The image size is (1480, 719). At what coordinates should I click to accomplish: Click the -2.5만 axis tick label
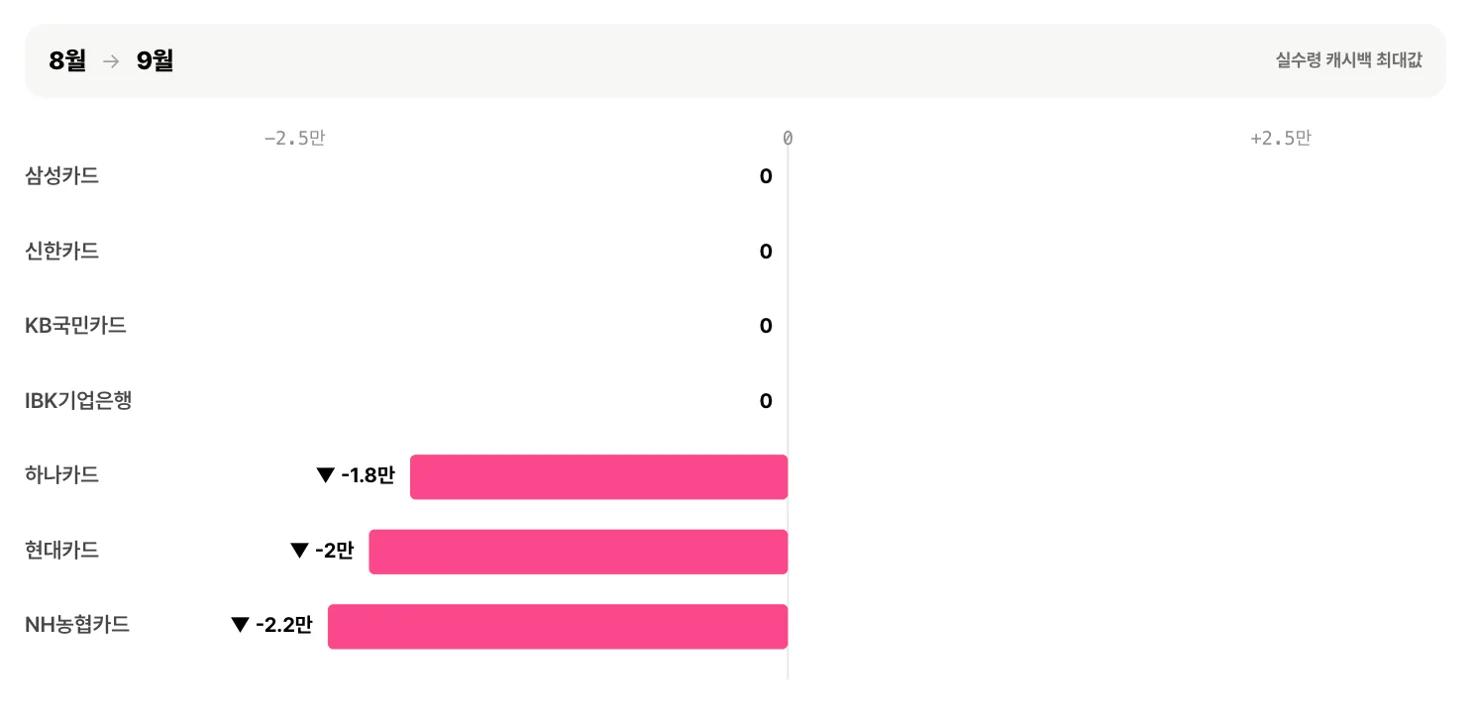pyautogui.click(x=294, y=139)
